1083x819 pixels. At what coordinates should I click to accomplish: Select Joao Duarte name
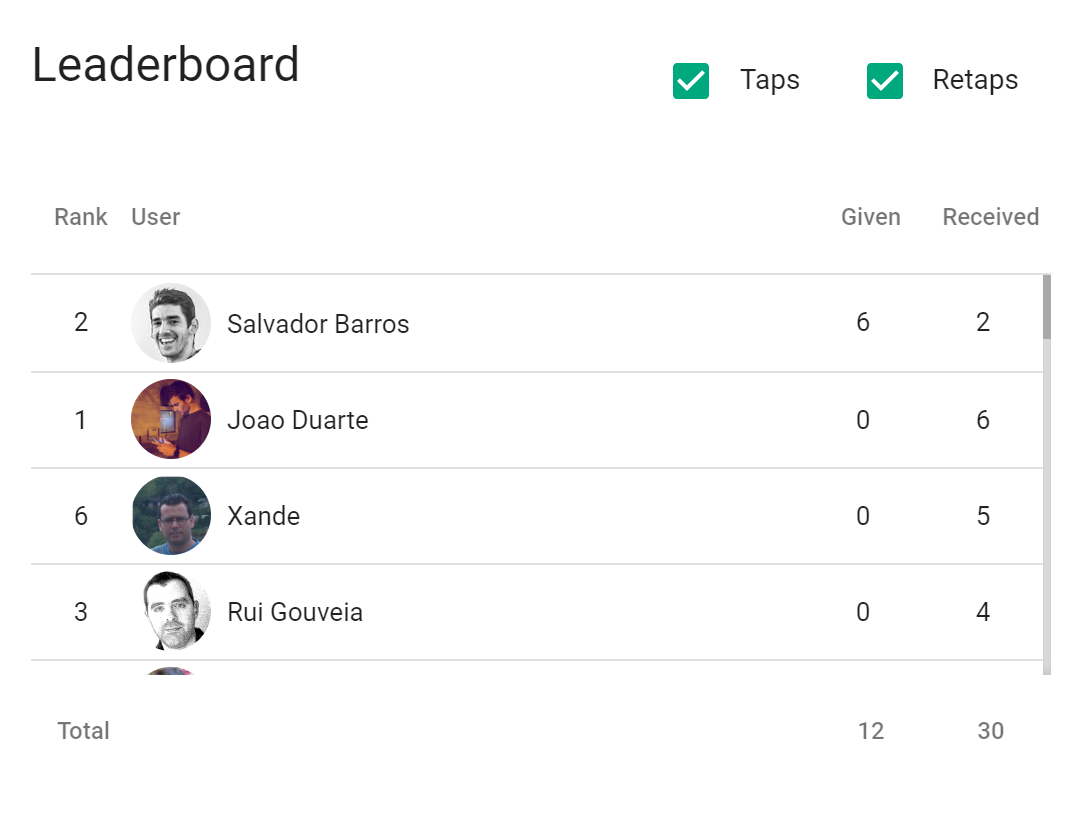click(298, 420)
